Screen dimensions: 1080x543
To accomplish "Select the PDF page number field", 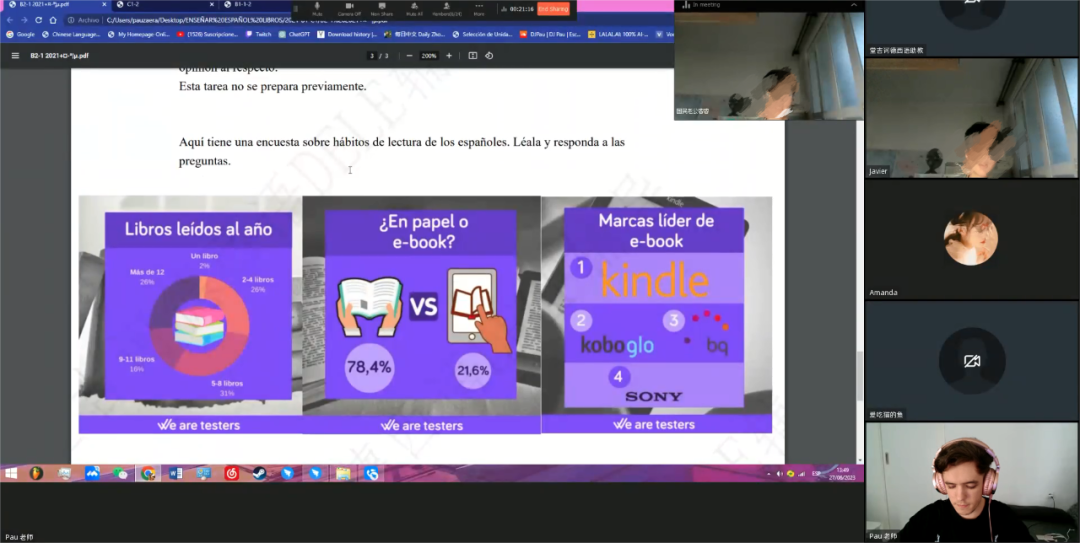I will point(373,56).
